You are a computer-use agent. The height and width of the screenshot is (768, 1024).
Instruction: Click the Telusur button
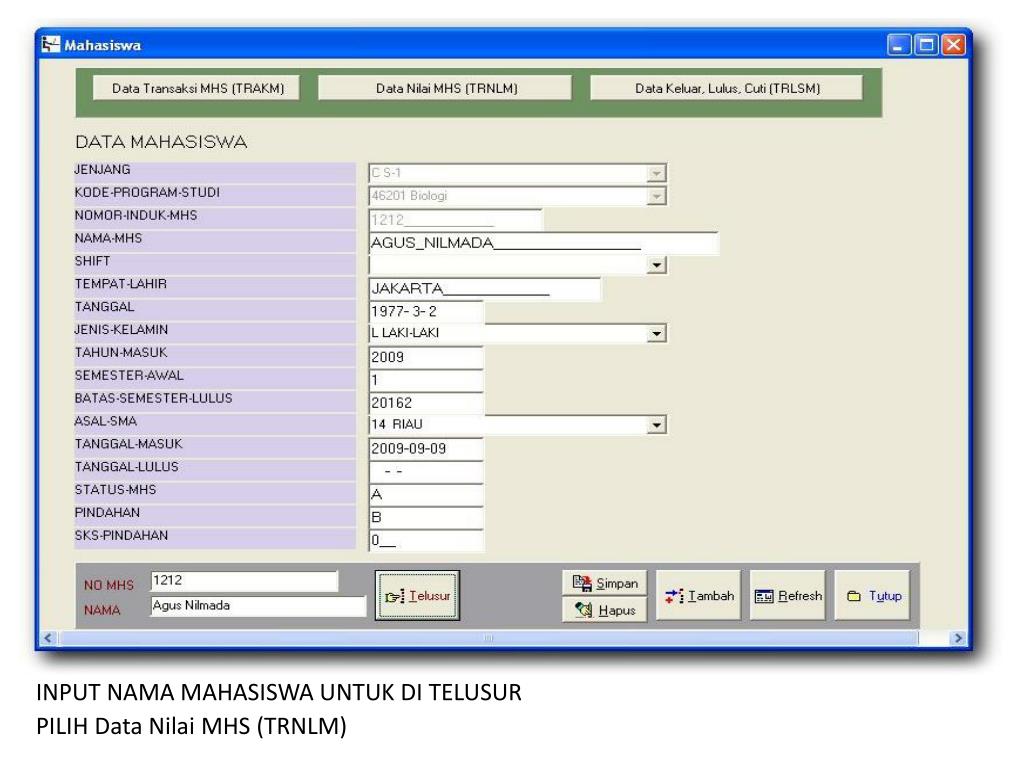[x=417, y=596]
